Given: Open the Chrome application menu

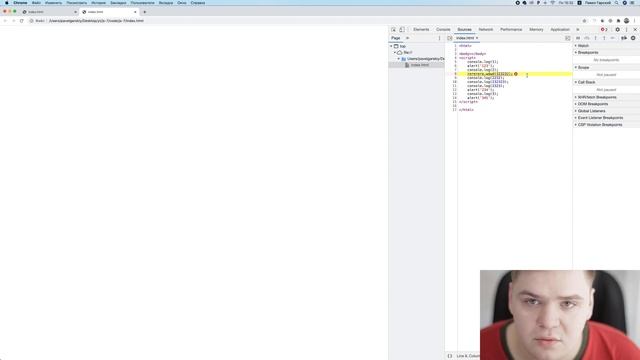Looking at the screenshot, I should [x=20, y=3].
